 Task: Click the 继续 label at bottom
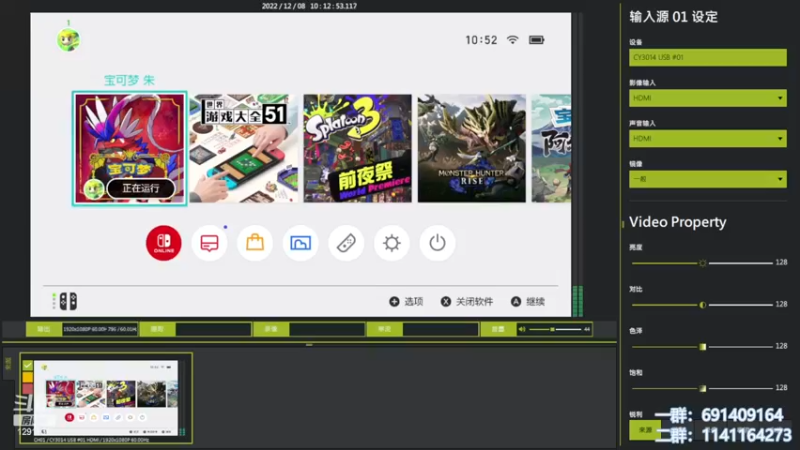(x=535, y=302)
